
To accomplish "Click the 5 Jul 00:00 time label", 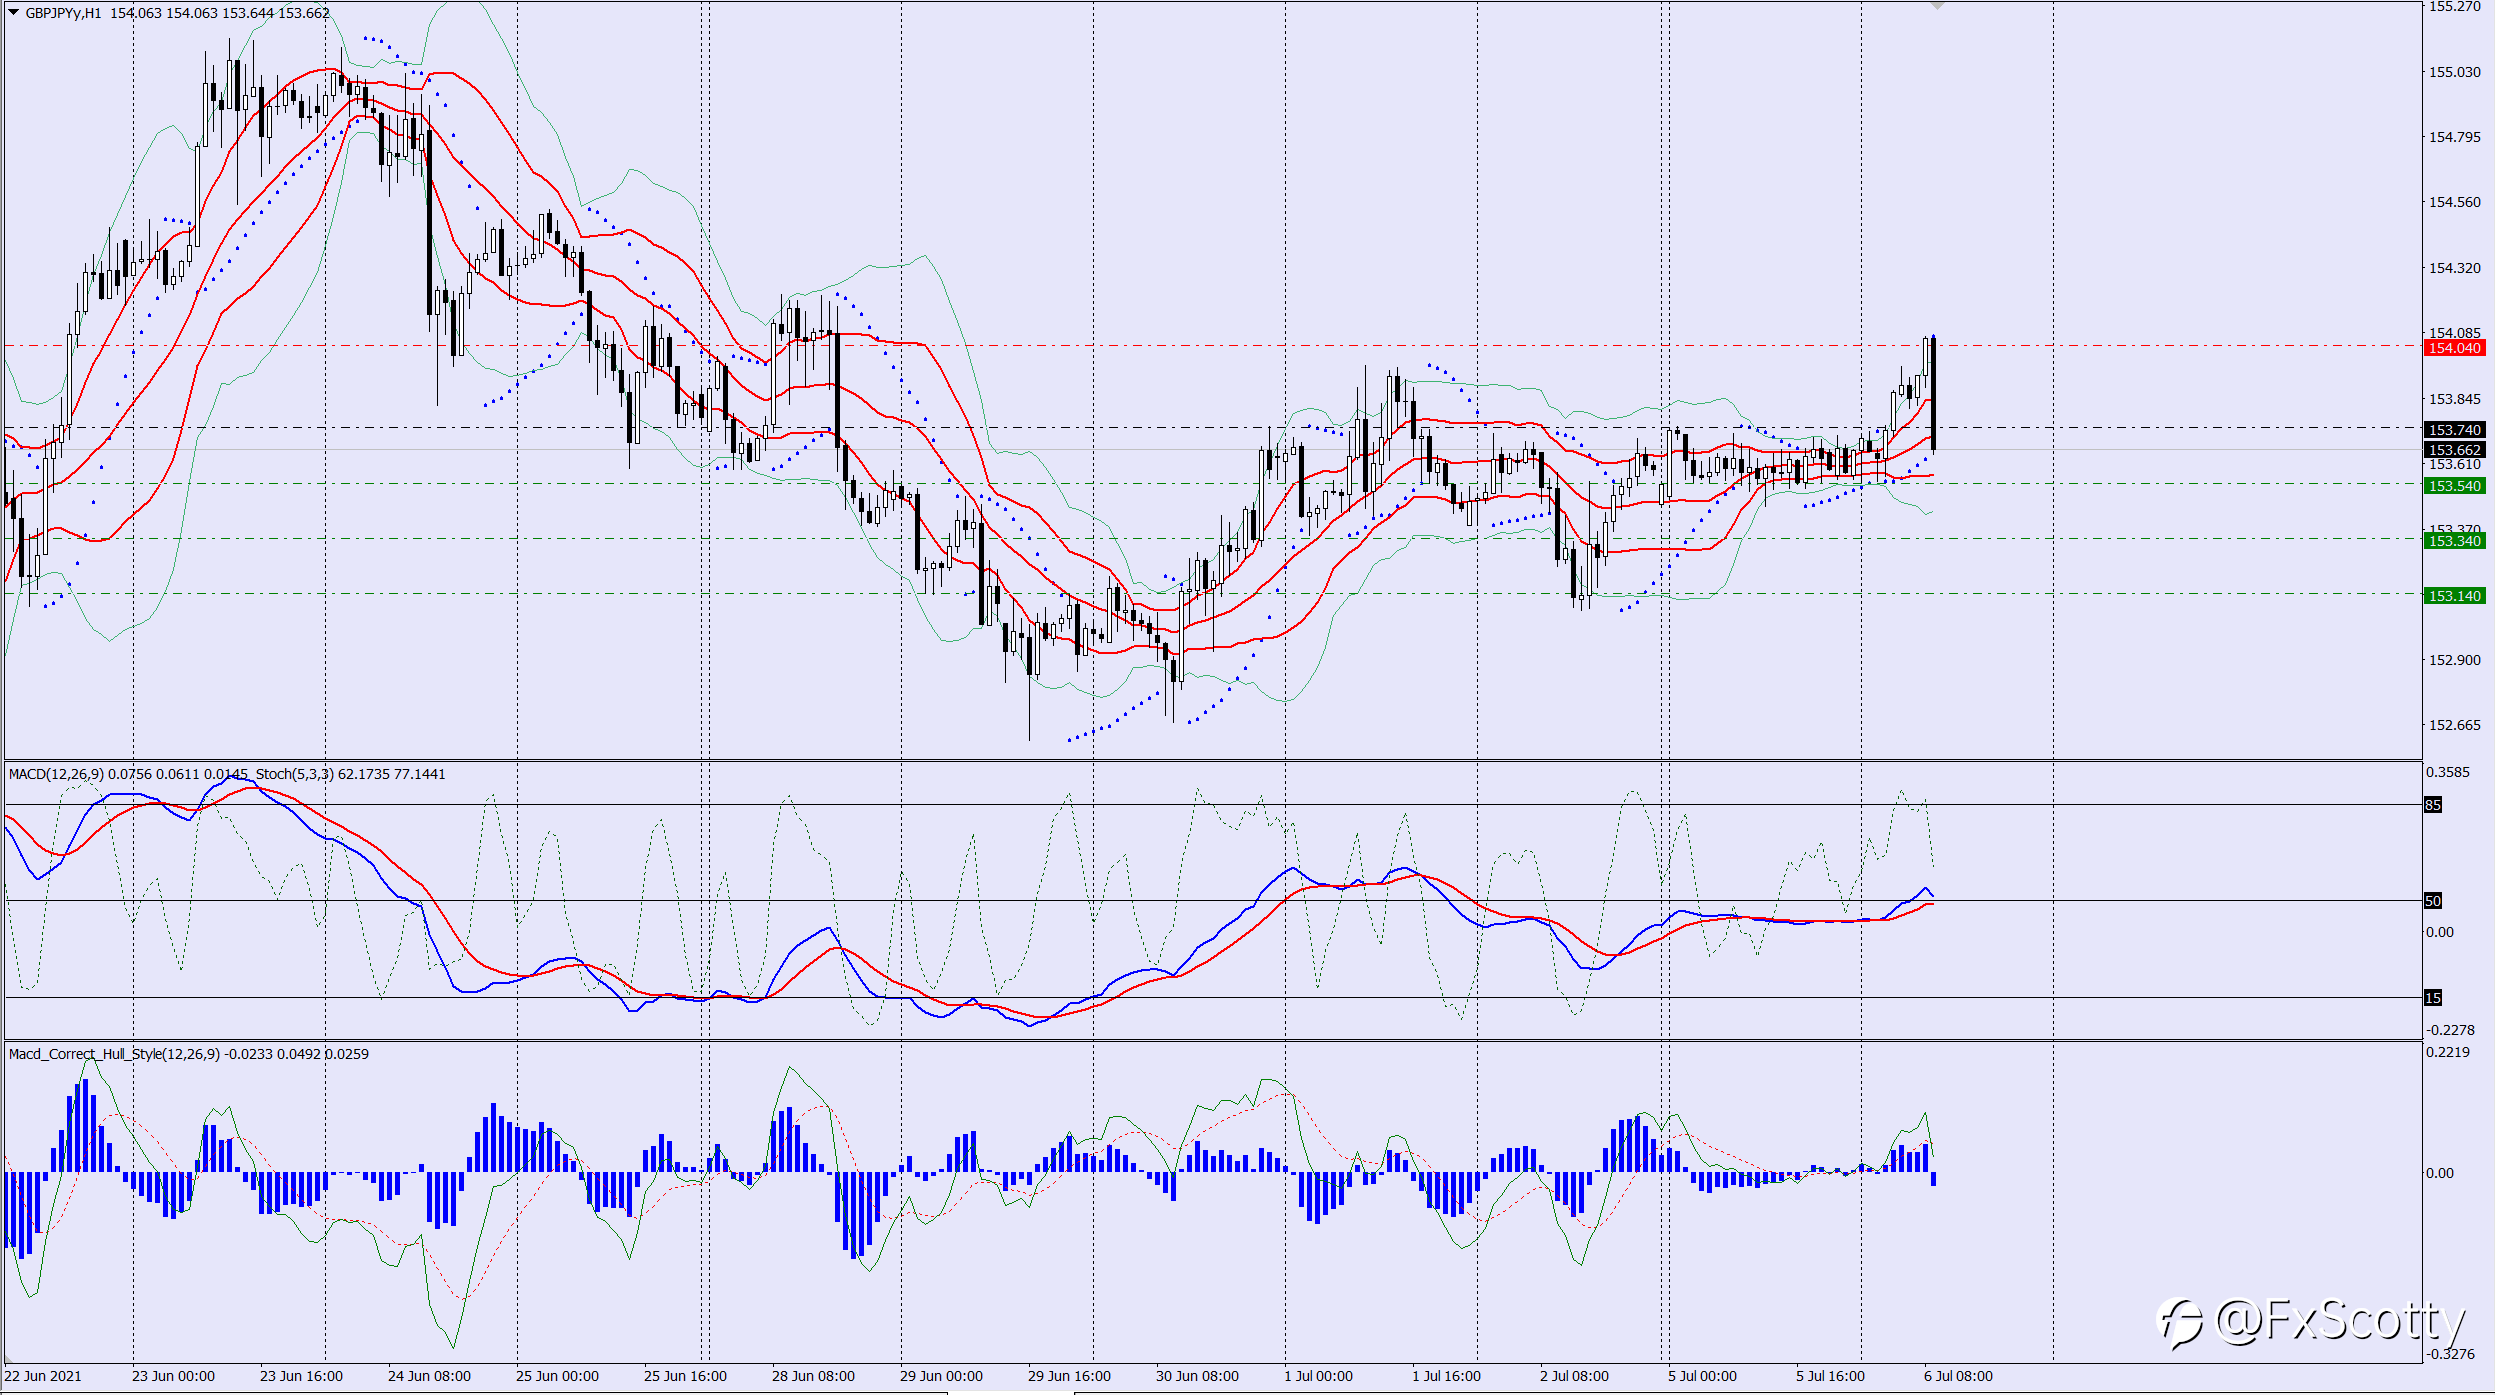I will pyautogui.click(x=1702, y=1376).
